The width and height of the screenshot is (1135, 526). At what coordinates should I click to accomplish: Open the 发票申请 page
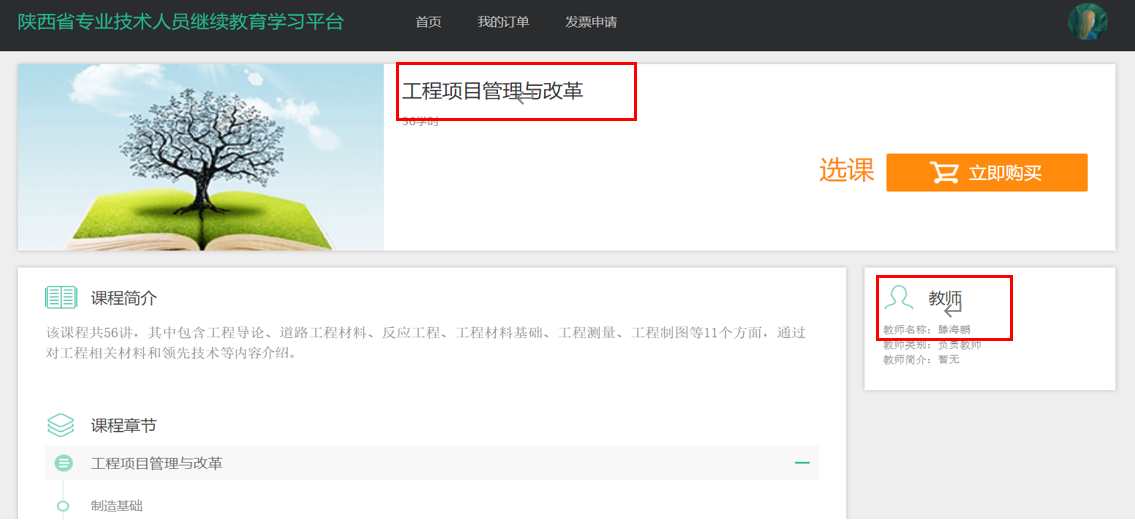pos(591,22)
